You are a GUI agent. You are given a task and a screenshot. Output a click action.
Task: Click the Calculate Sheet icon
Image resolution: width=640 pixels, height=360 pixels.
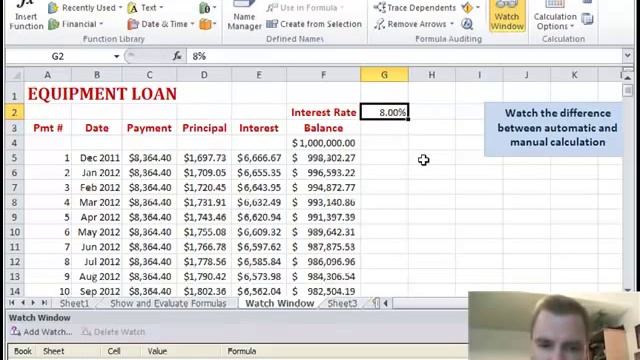click(x=587, y=19)
